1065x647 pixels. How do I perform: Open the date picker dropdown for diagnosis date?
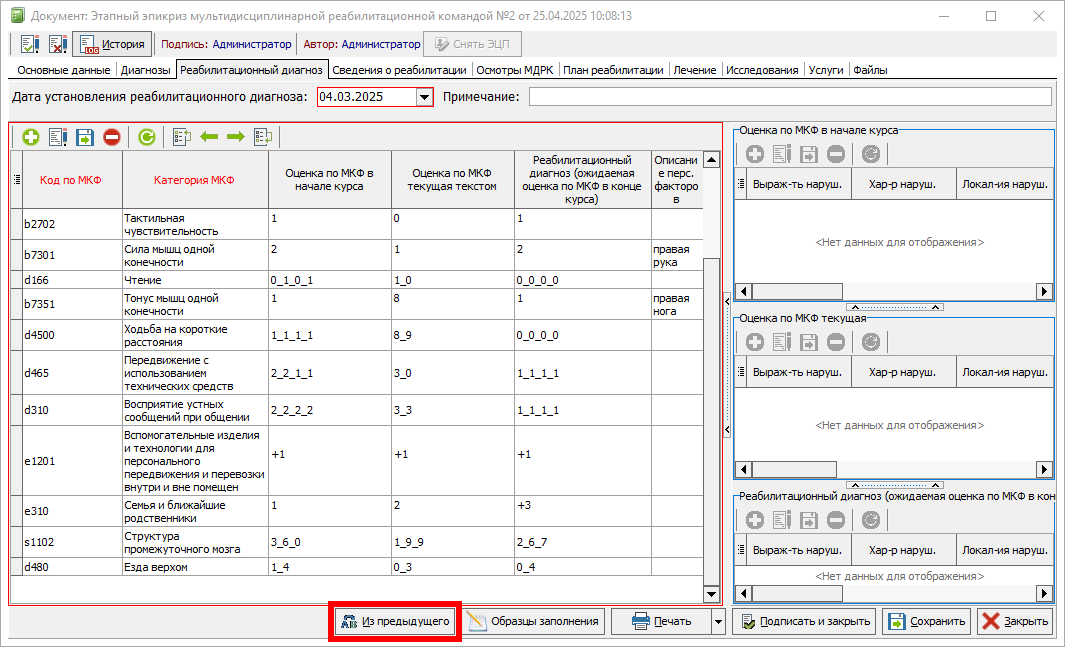[x=425, y=97]
